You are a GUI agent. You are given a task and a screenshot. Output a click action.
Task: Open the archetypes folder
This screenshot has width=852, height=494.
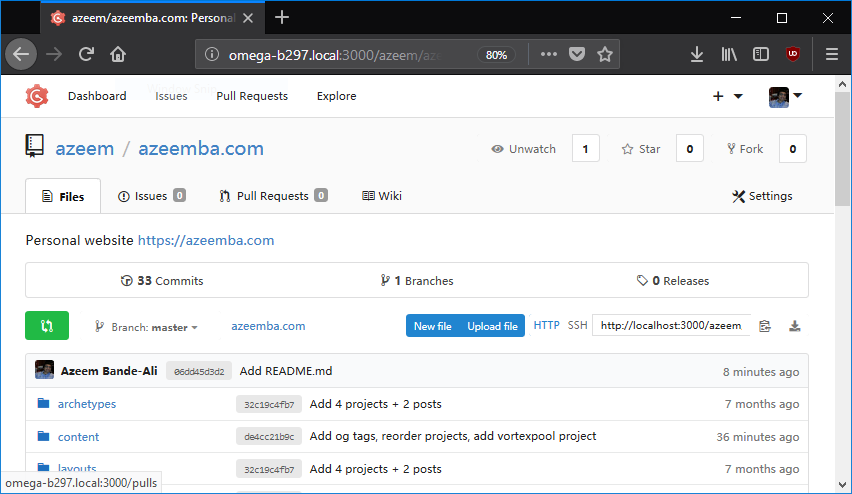tap(87, 404)
